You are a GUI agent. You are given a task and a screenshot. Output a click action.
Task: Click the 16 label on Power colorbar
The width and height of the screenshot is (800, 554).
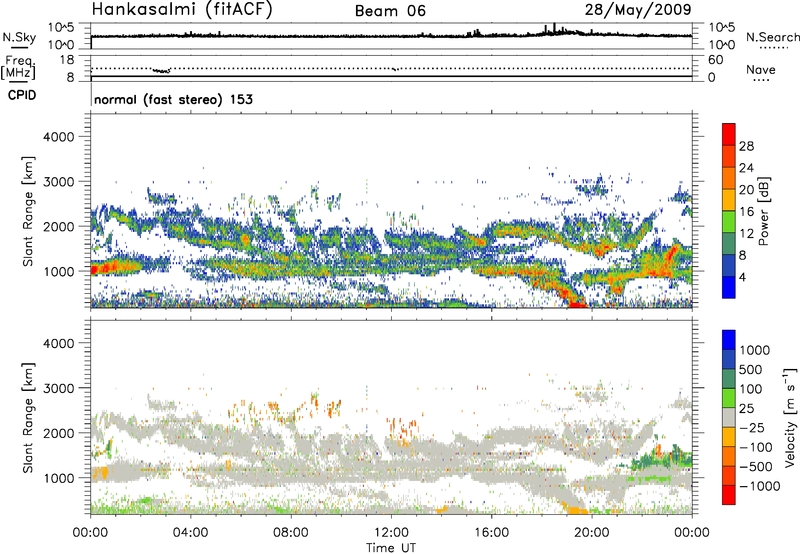(x=746, y=212)
